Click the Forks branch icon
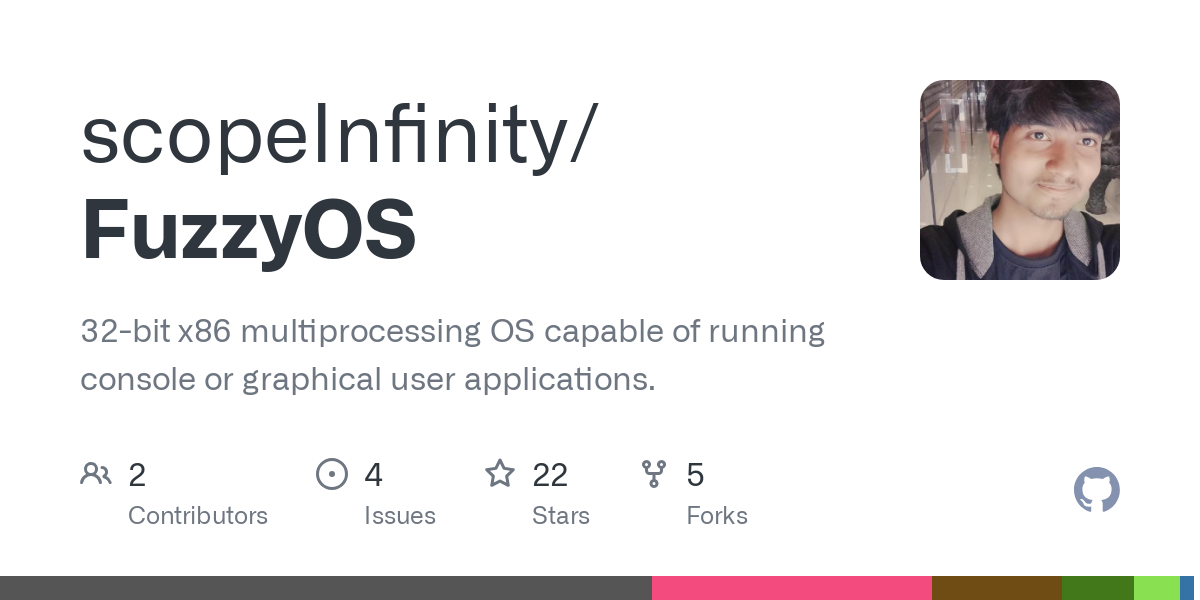The height and width of the screenshot is (600, 1200). coord(654,474)
